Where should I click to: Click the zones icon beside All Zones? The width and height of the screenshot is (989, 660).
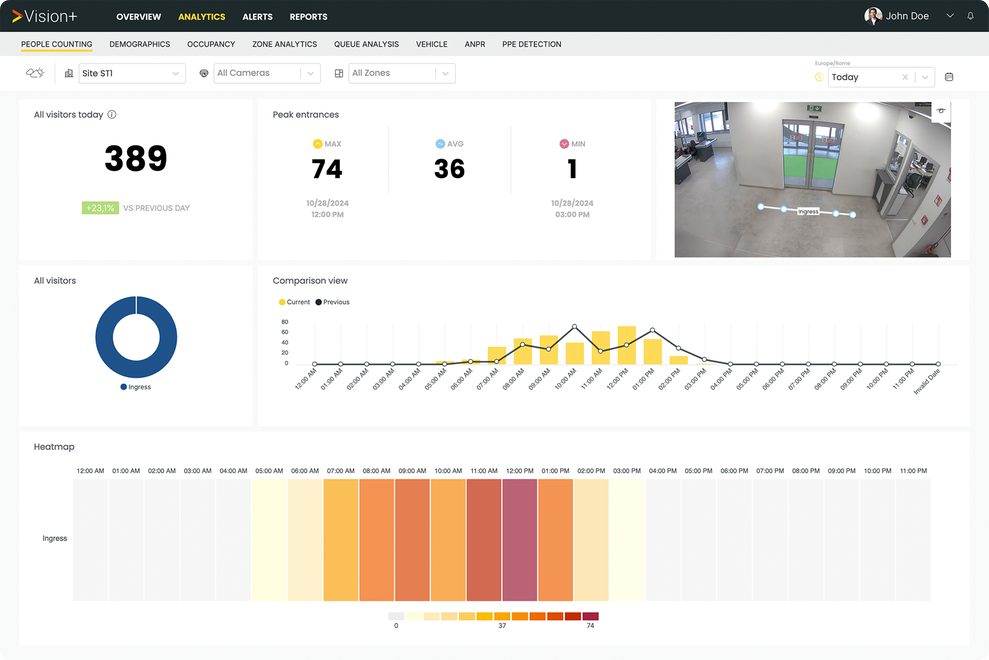point(339,73)
